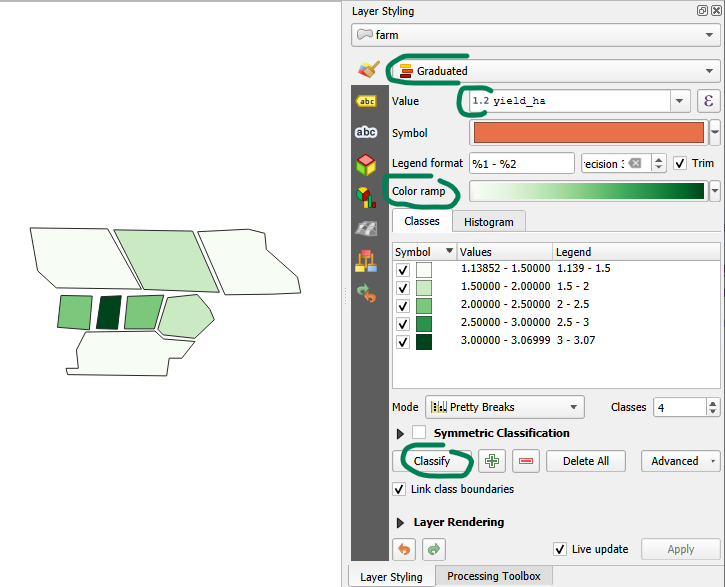The image size is (725, 587).
Task: Enable Symmetric Classification checkbox
Action: 419,433
